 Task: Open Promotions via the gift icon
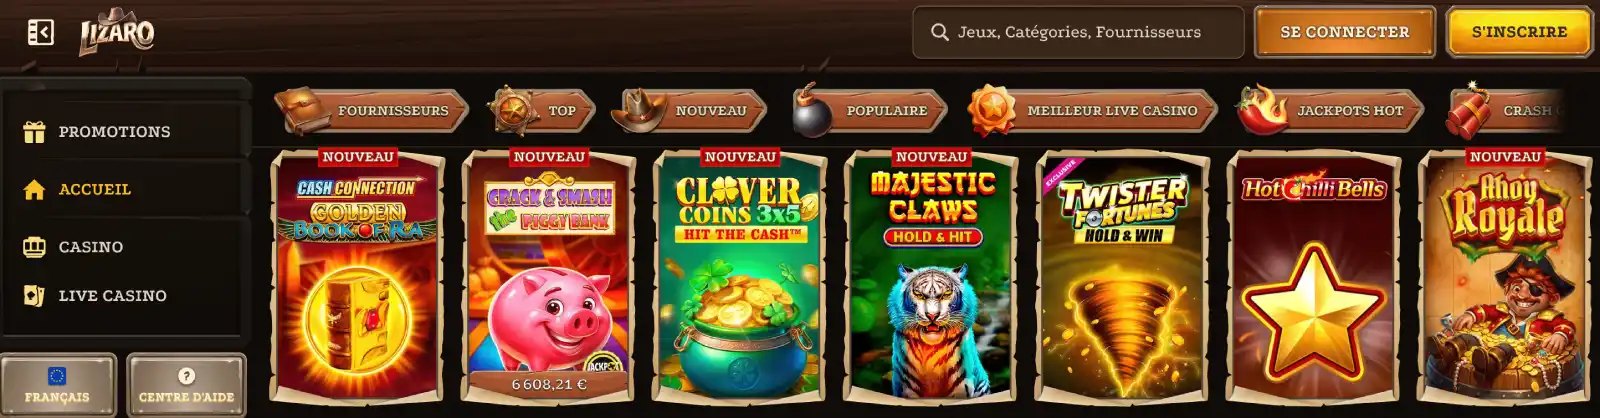tap(34, 131)
